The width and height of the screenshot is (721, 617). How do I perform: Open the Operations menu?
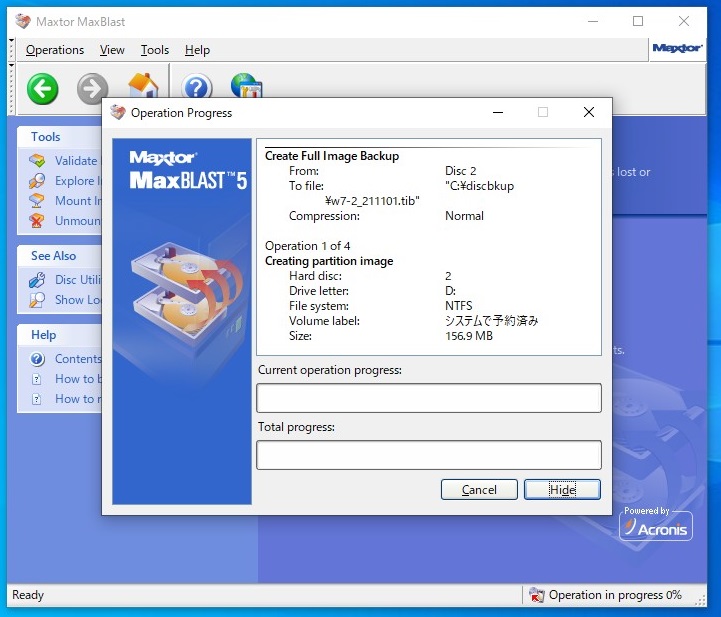pyautogui.click(x=55, y=50)
